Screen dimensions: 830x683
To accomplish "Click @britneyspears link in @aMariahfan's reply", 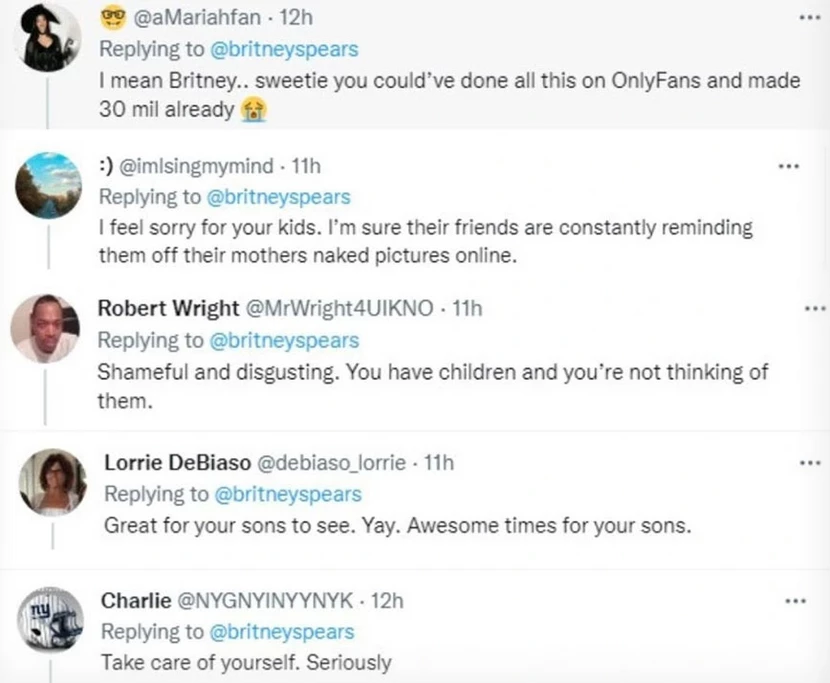I will 282,50.
